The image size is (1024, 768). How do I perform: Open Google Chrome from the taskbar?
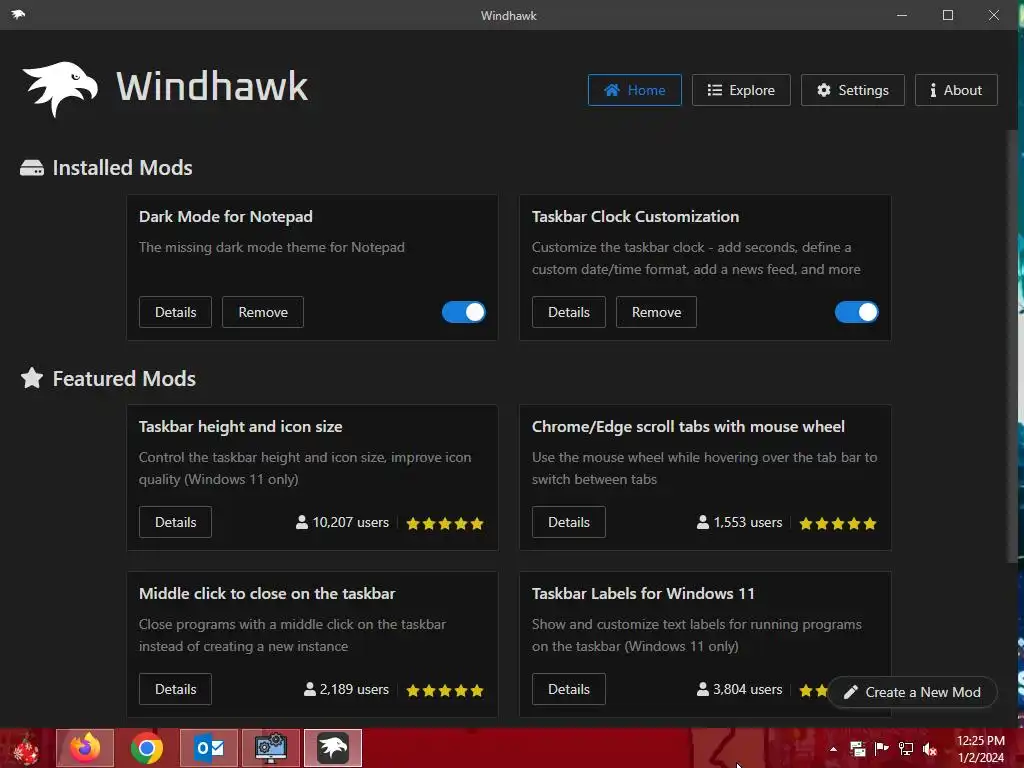tap(146, 748)
